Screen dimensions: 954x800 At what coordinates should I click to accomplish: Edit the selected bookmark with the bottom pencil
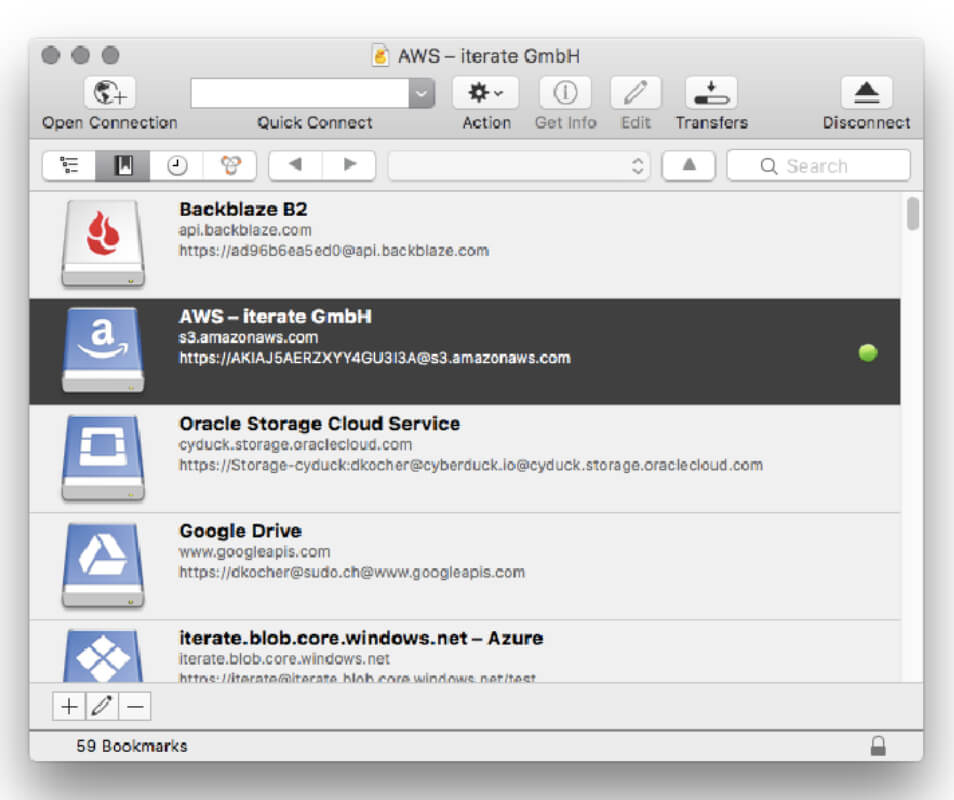102,706
